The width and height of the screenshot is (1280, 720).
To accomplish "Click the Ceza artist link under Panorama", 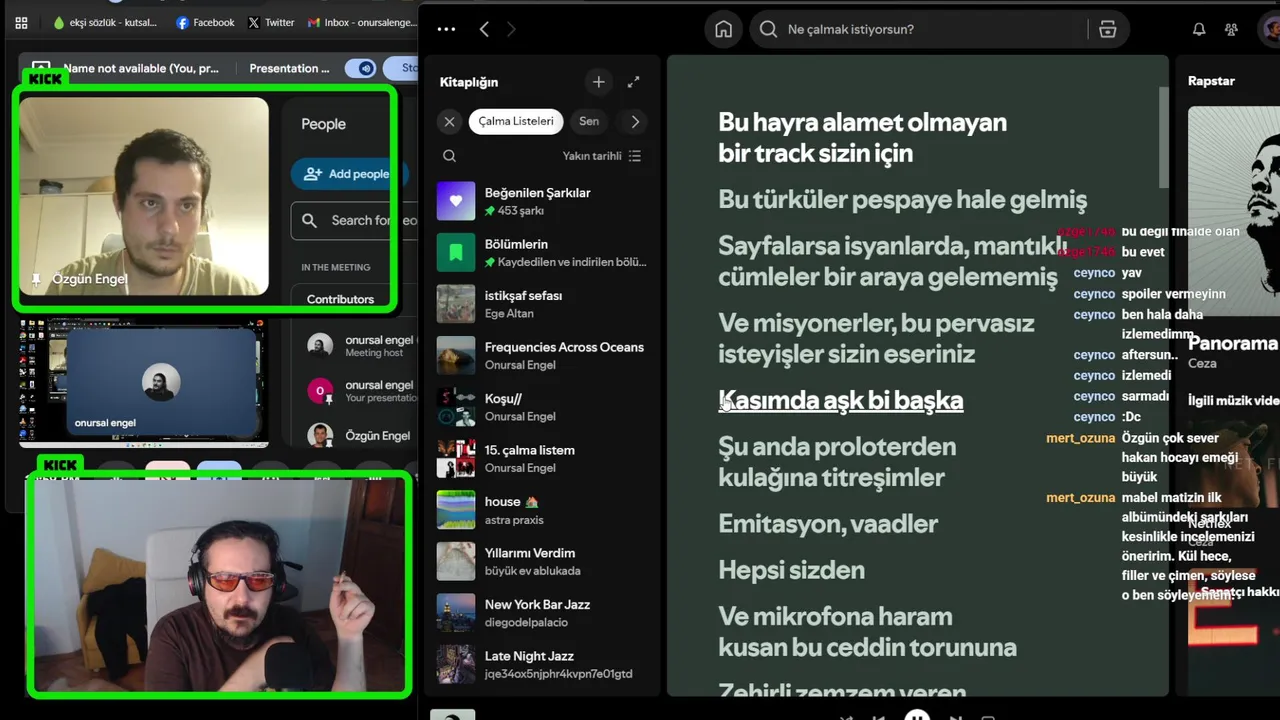I will (x=1202, y=364).
